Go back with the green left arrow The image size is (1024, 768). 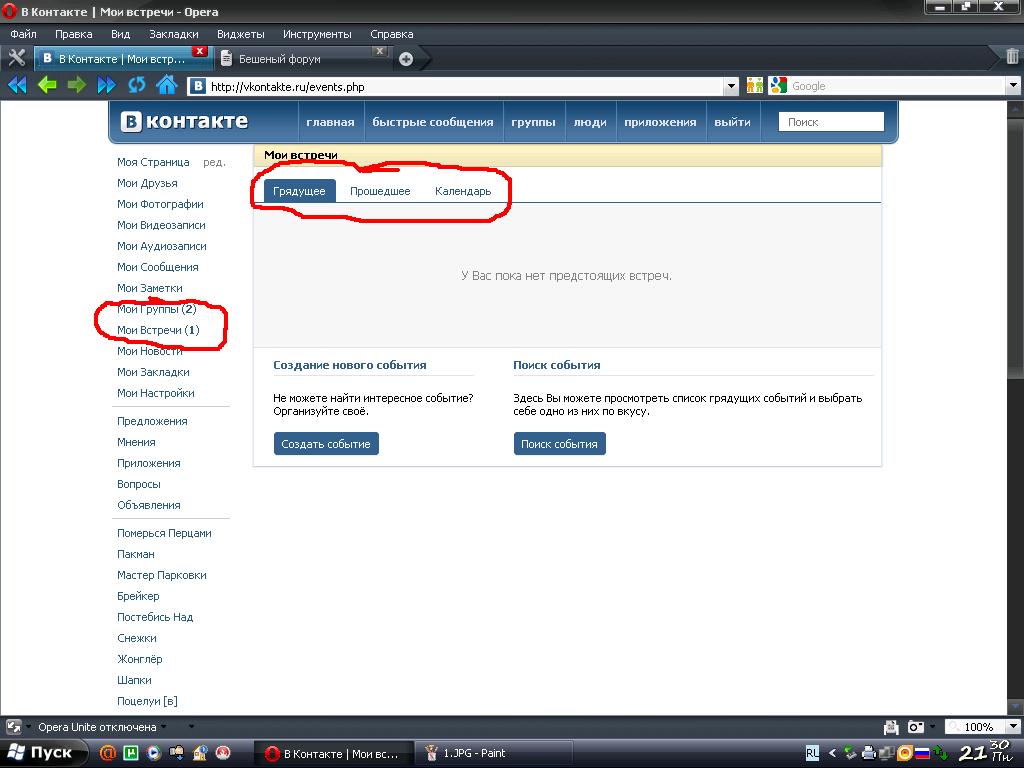tap(46, 85)
